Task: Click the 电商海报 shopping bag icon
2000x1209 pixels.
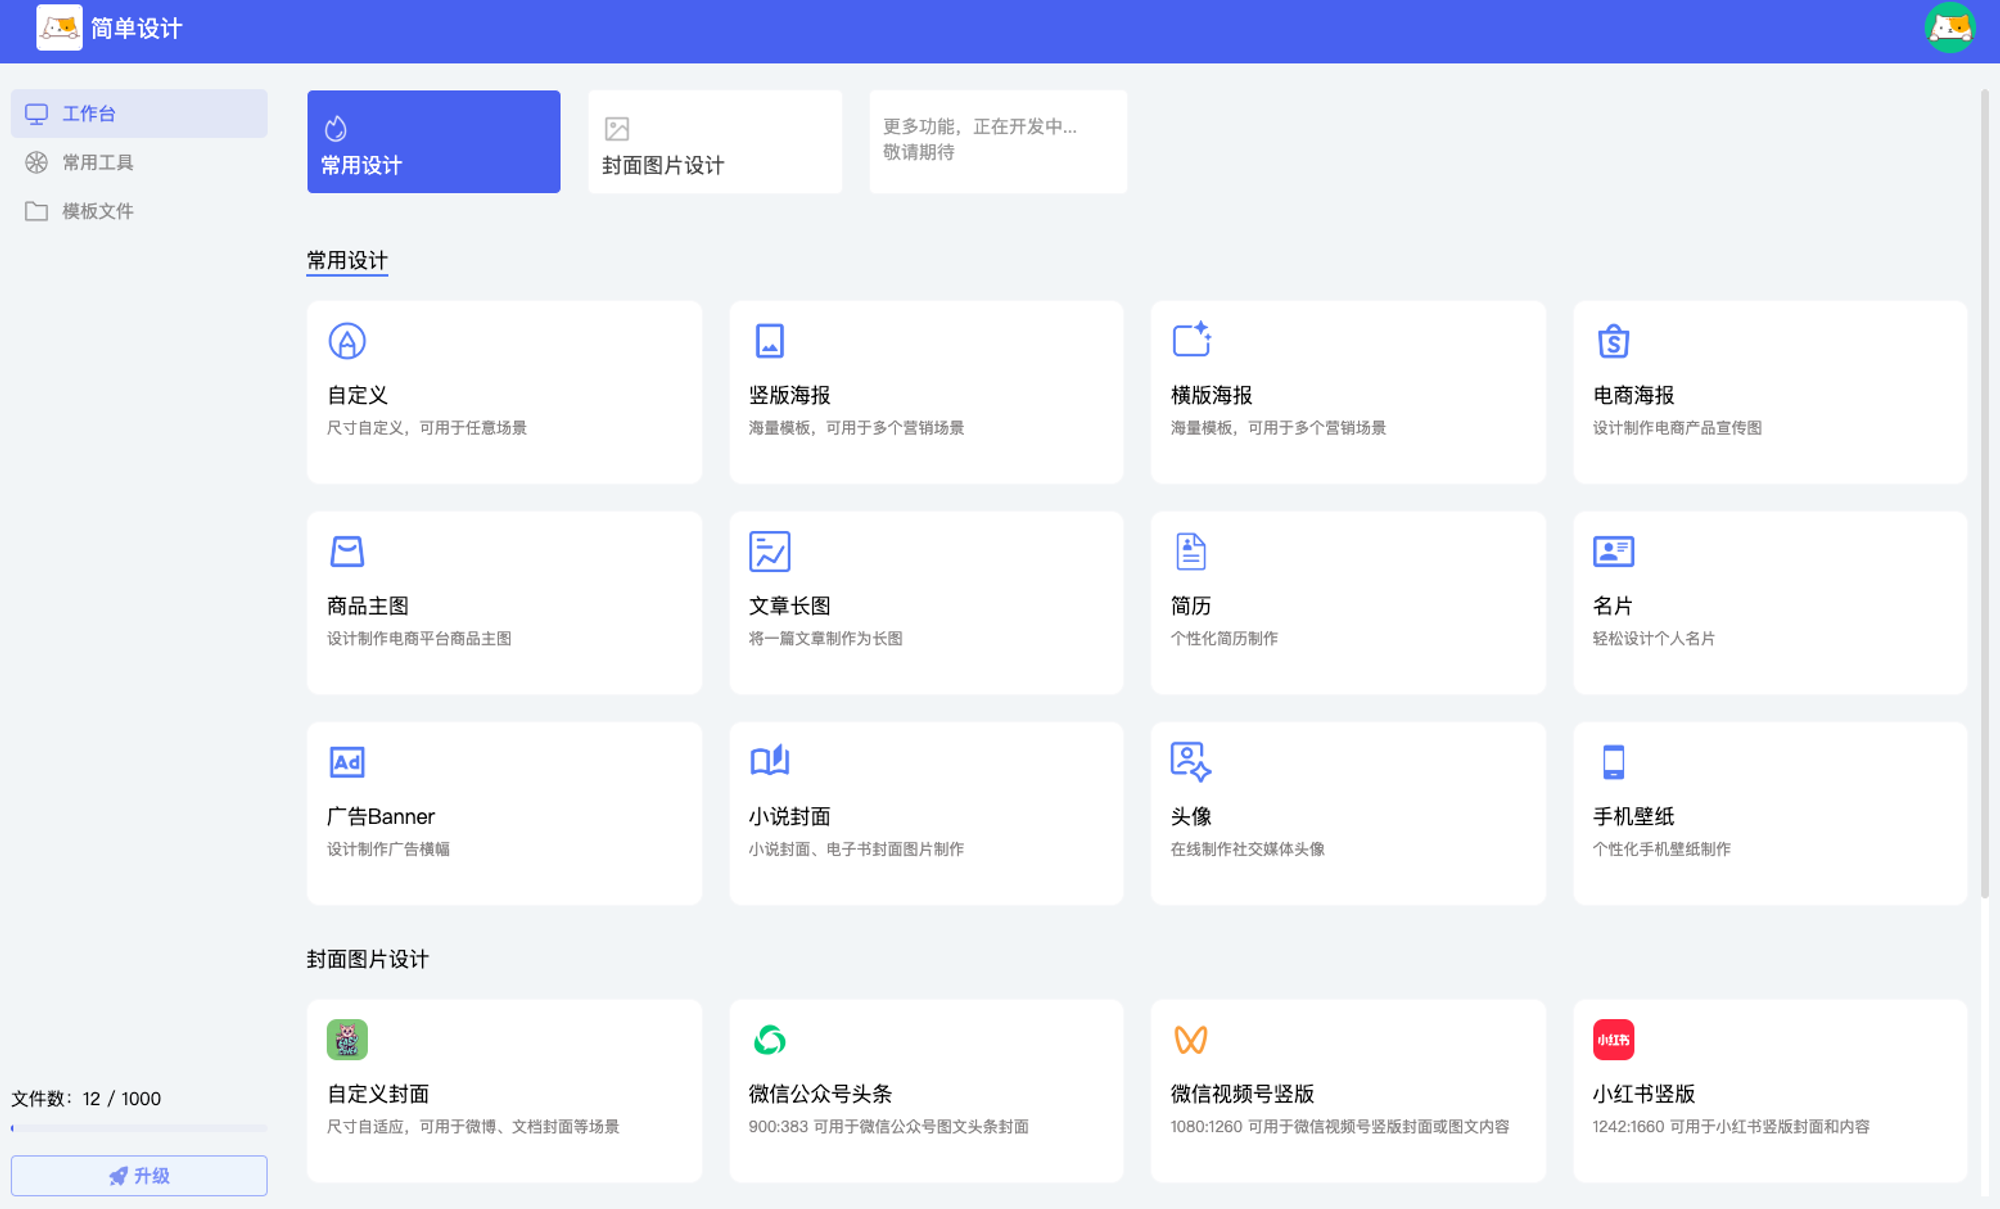Action: click(1613, 341)
